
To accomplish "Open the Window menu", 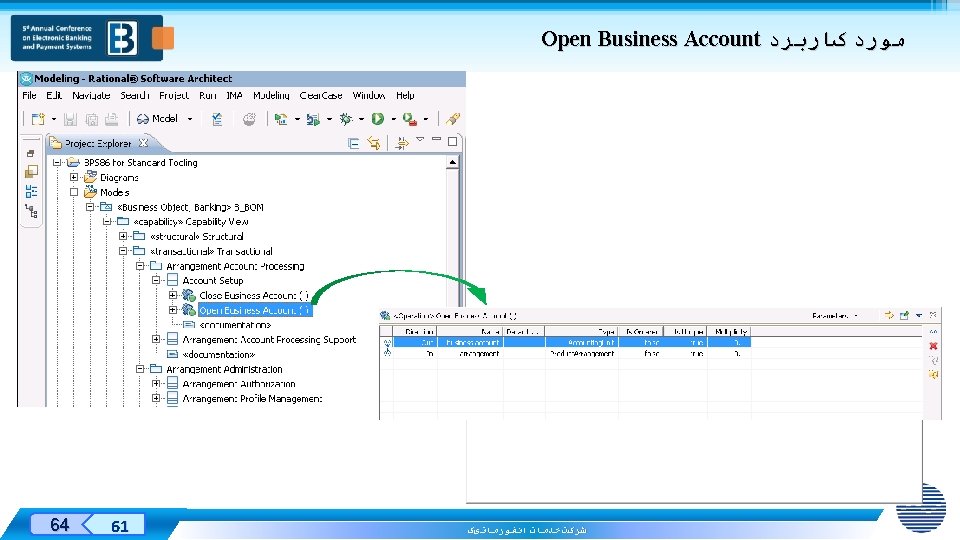I will point(369,96).
